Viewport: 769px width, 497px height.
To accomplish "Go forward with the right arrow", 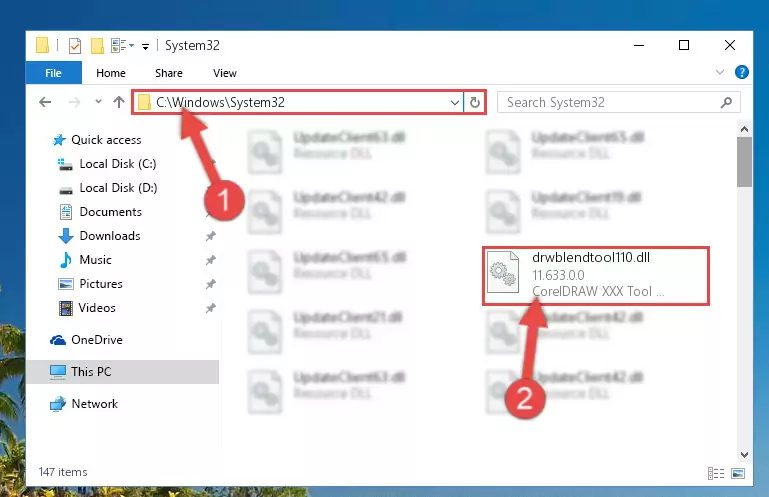I will pos(75,102).
